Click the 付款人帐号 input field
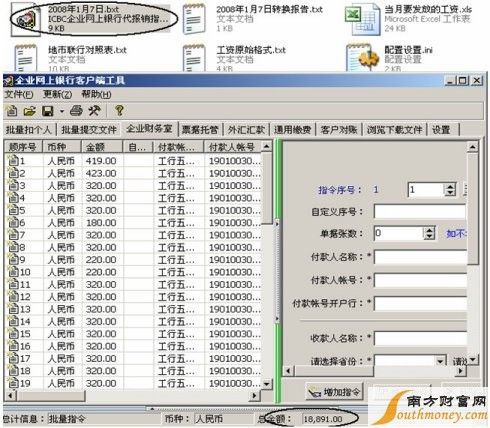490x428 pixels. tap(420, 280)
